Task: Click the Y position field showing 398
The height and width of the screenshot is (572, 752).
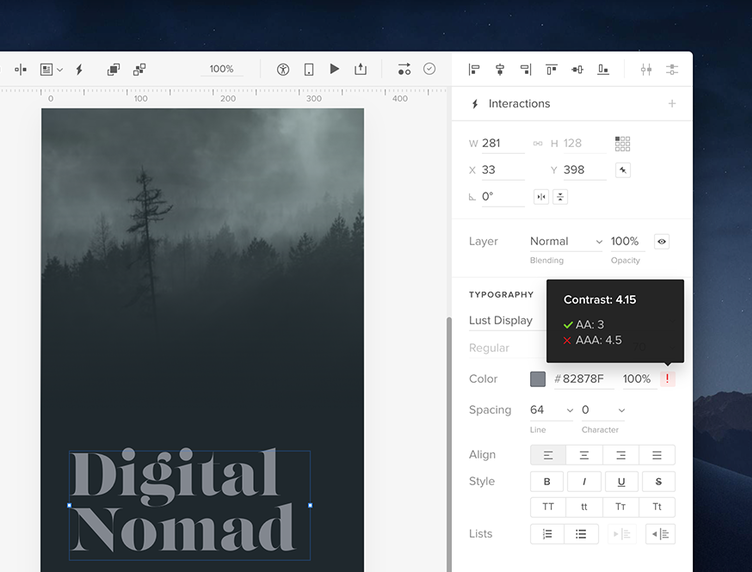Action: coord(584,170)
